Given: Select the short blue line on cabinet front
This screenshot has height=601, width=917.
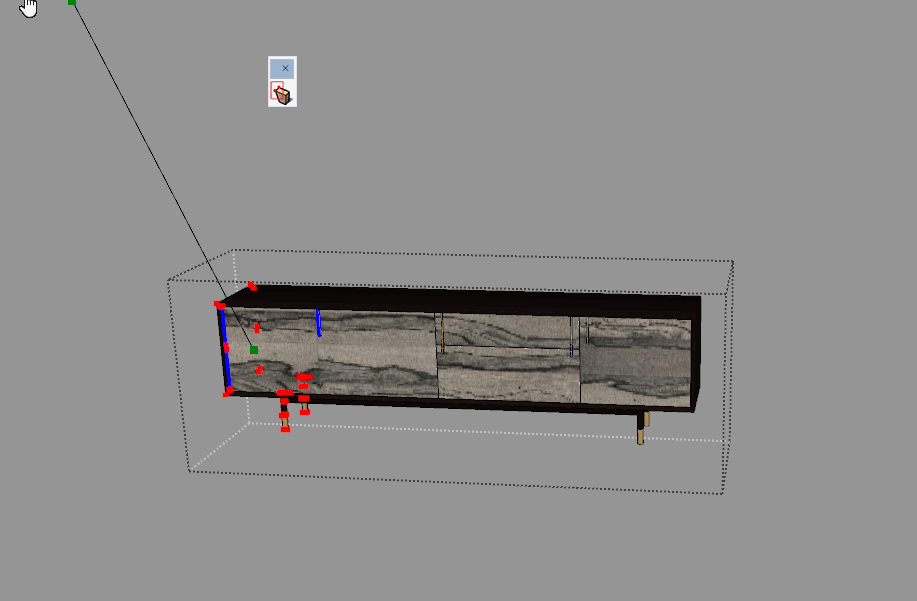Looking at the screenshot, I should coord(318,323).
